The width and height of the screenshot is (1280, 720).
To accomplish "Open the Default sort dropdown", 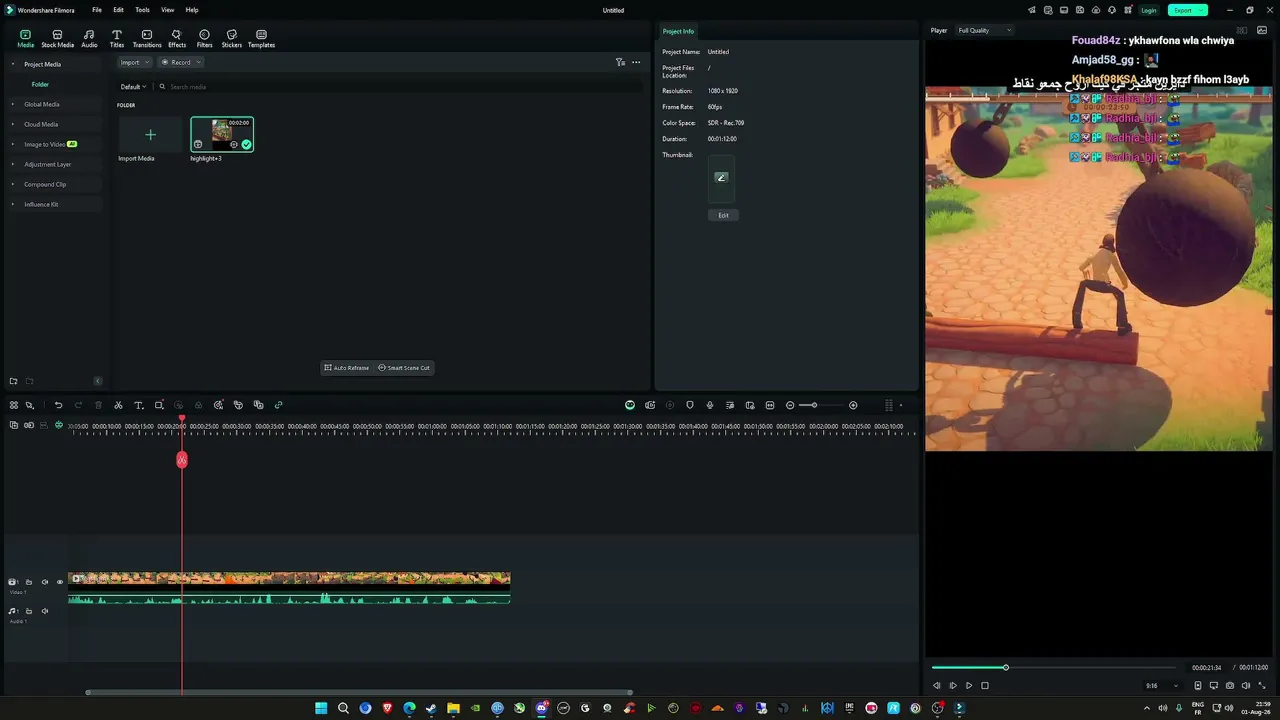I will pos(133,87).
